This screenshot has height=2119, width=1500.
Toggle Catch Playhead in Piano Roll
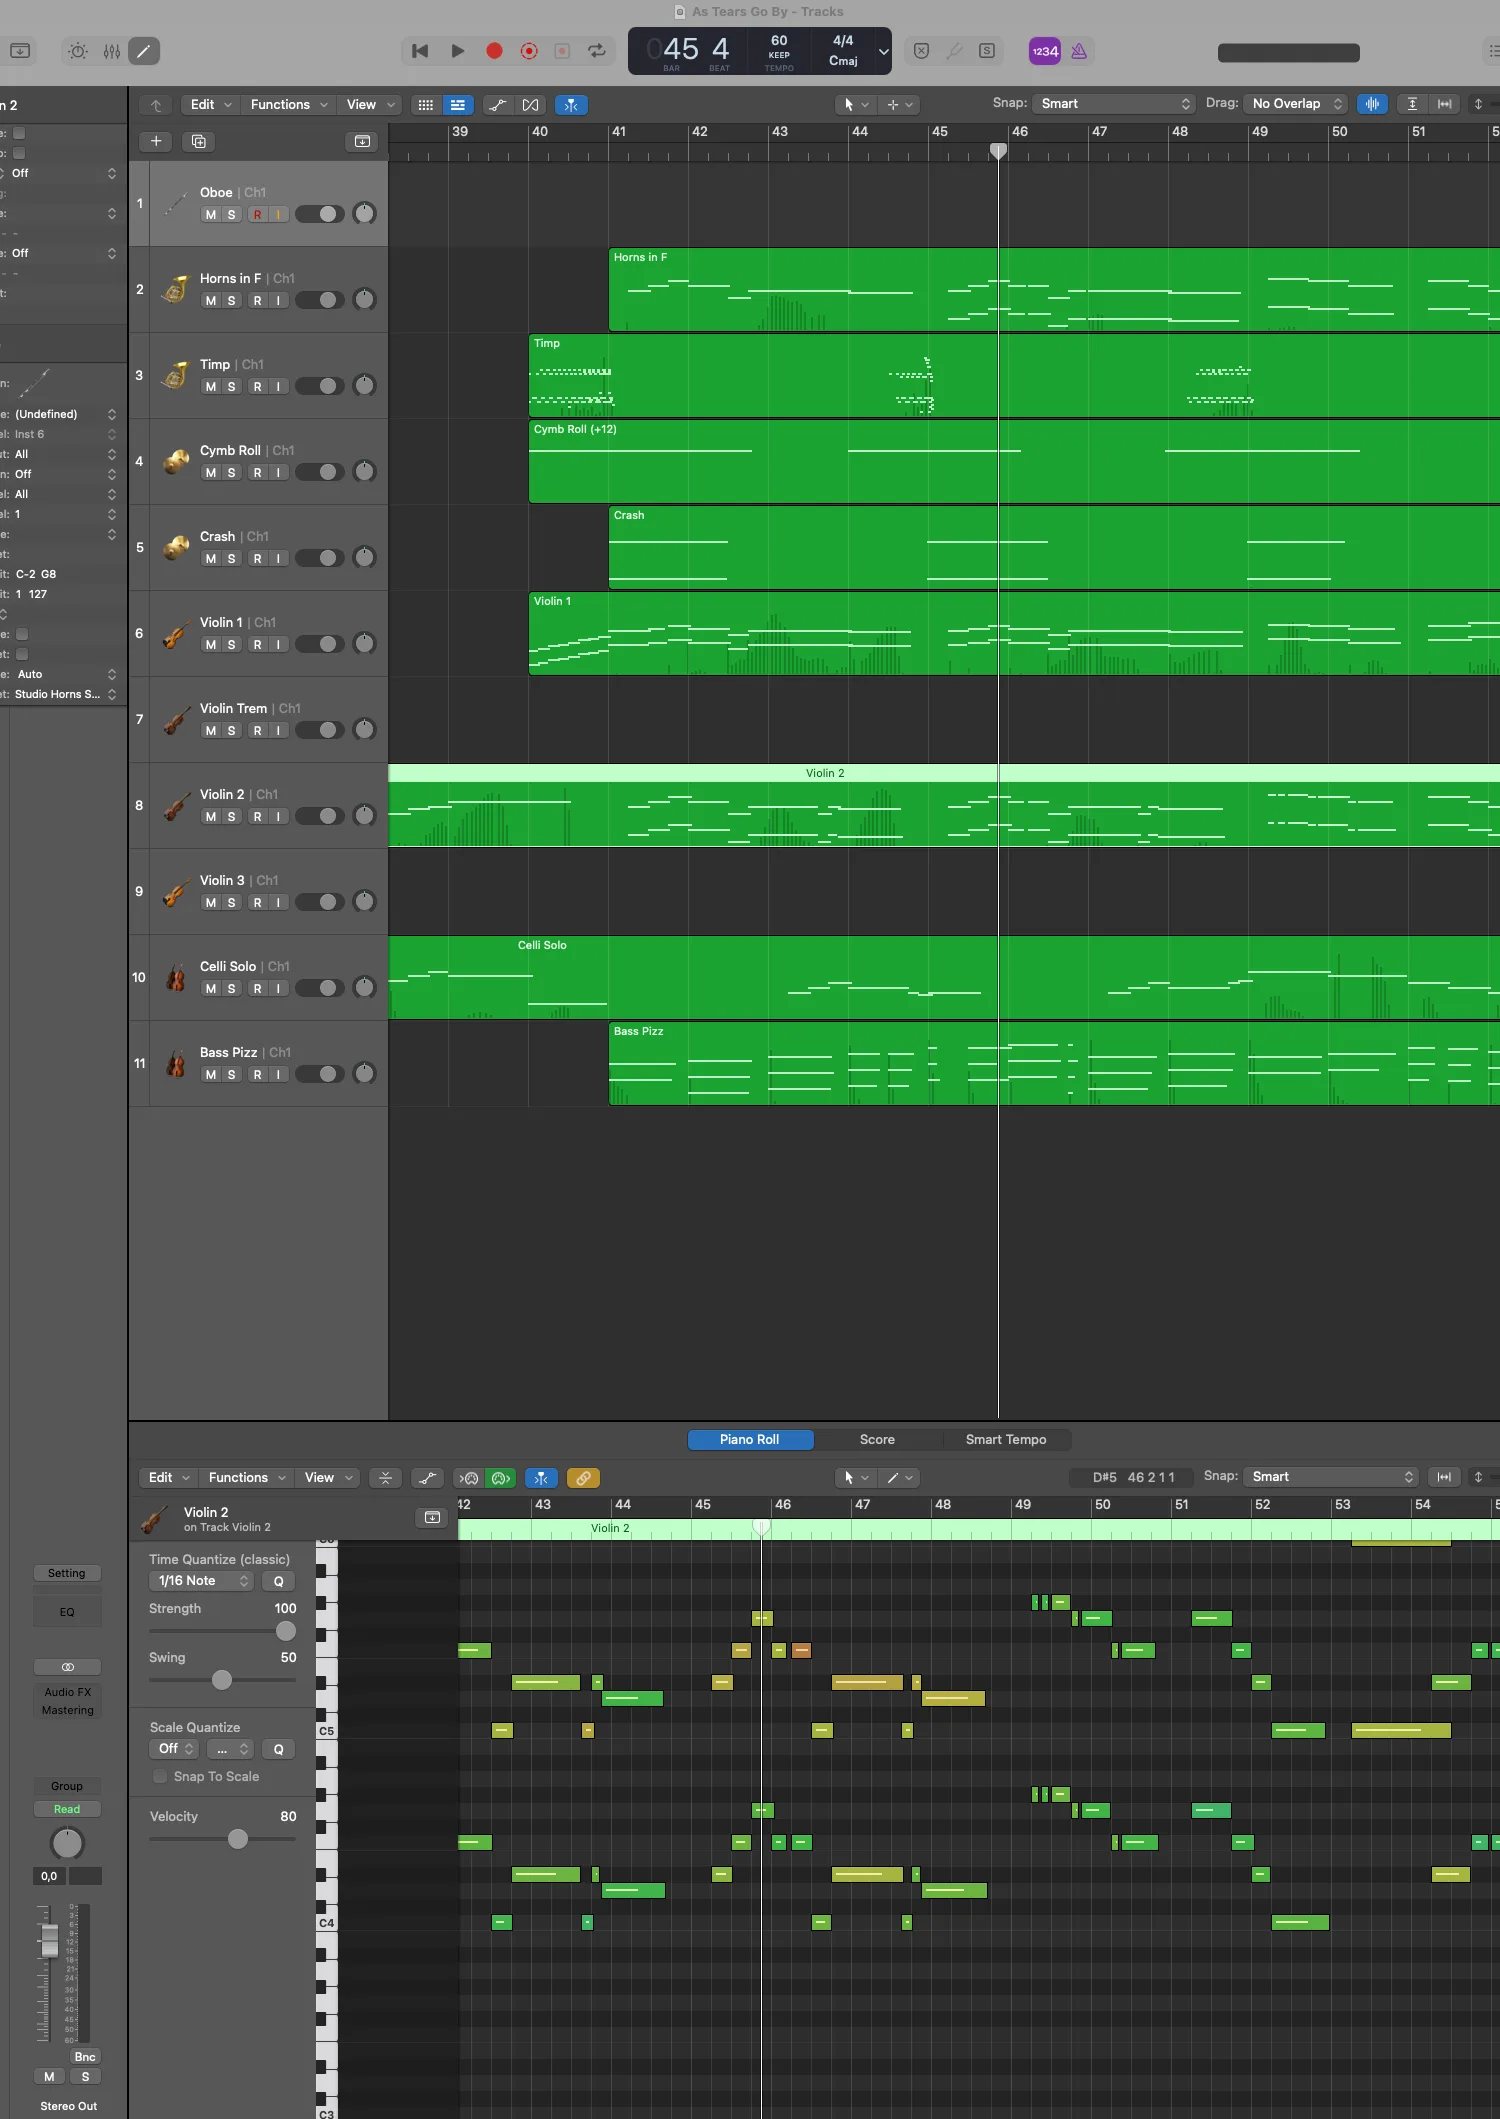(541, 1478)
